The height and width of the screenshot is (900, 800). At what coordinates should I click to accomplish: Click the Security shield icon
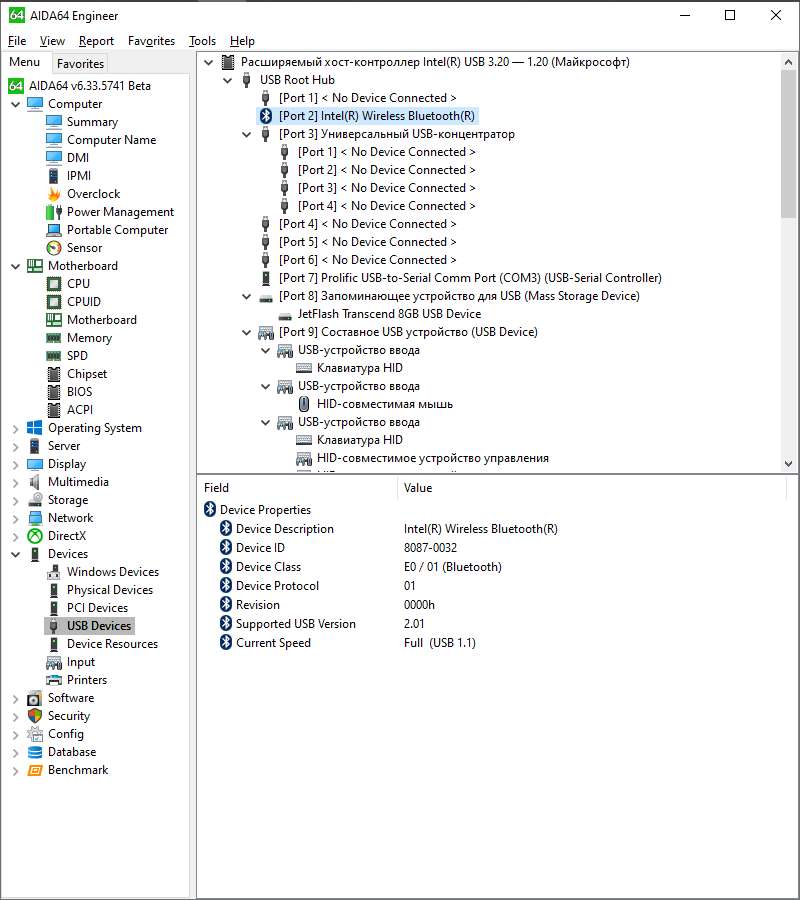[35, 716]
